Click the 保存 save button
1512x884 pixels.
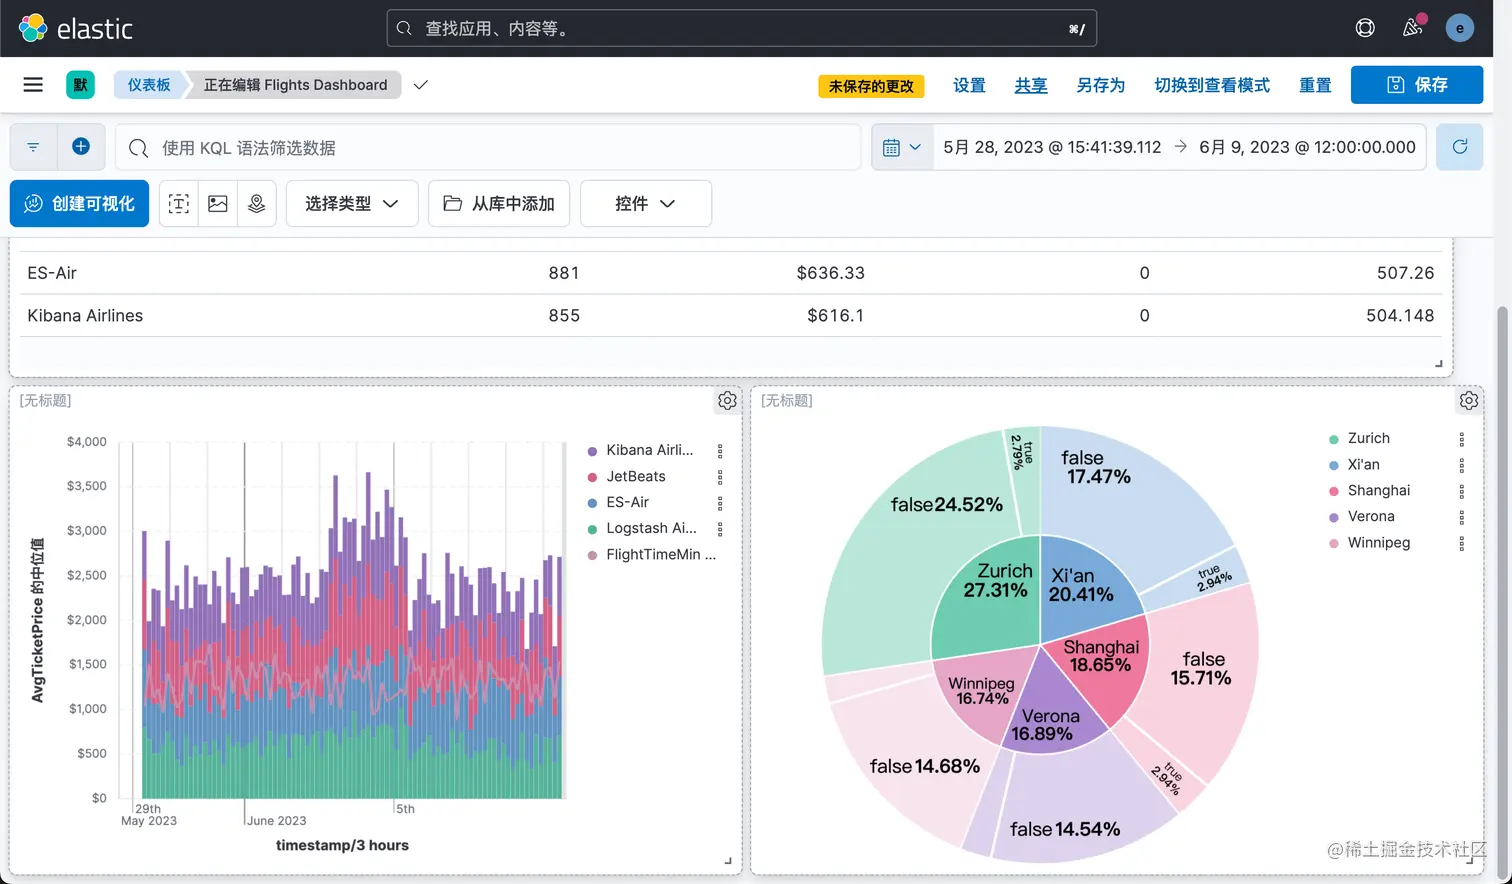pyautogui.click(x=1417, y=85)
